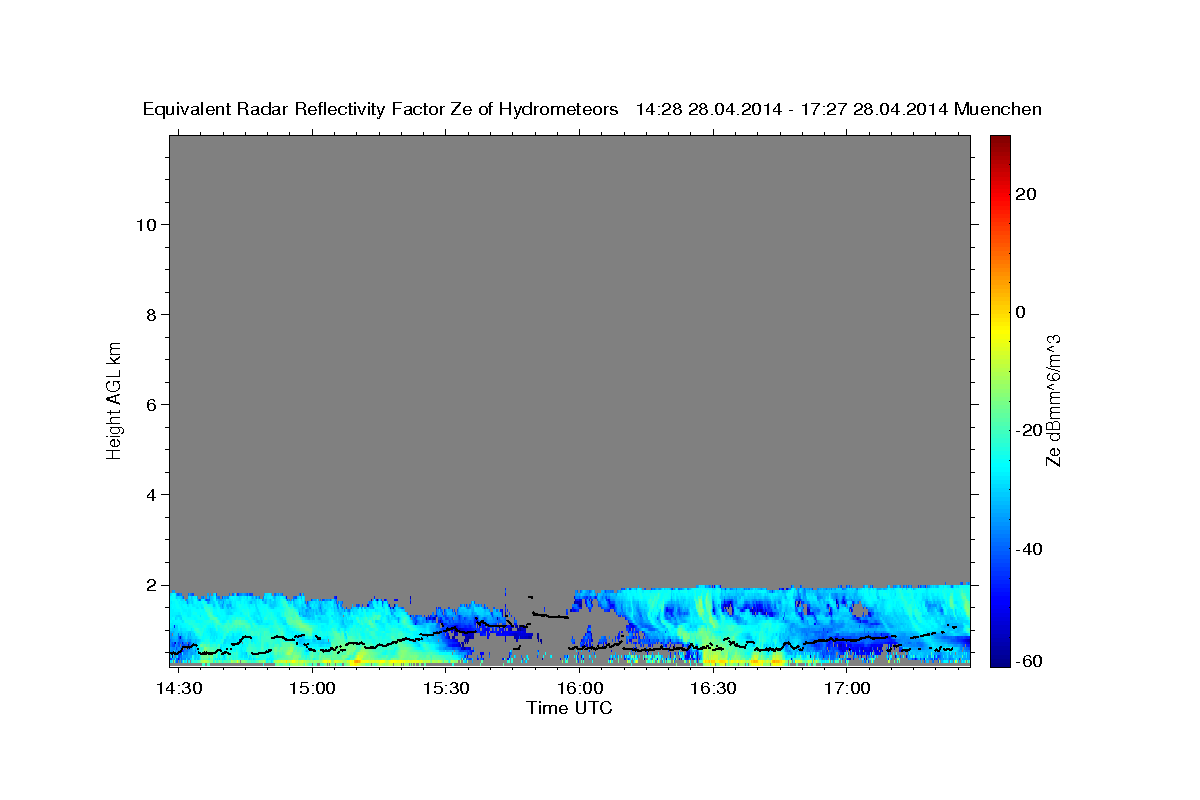Click the 'Time UTC' axis label
The width and height of the screenshot is (1200, 800).
(569, 708)
